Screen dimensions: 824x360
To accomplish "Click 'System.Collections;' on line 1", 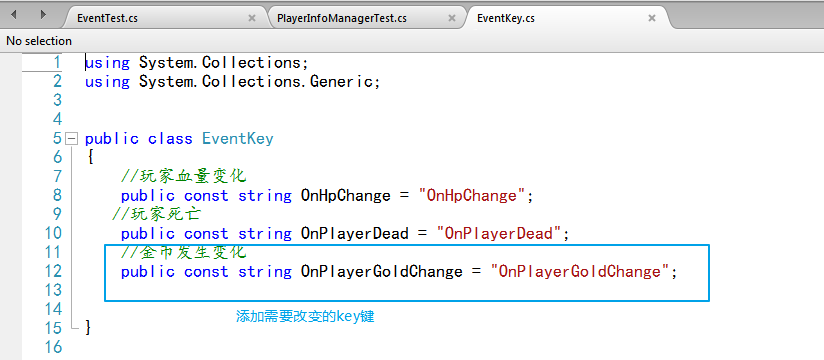I will (223, 63).
